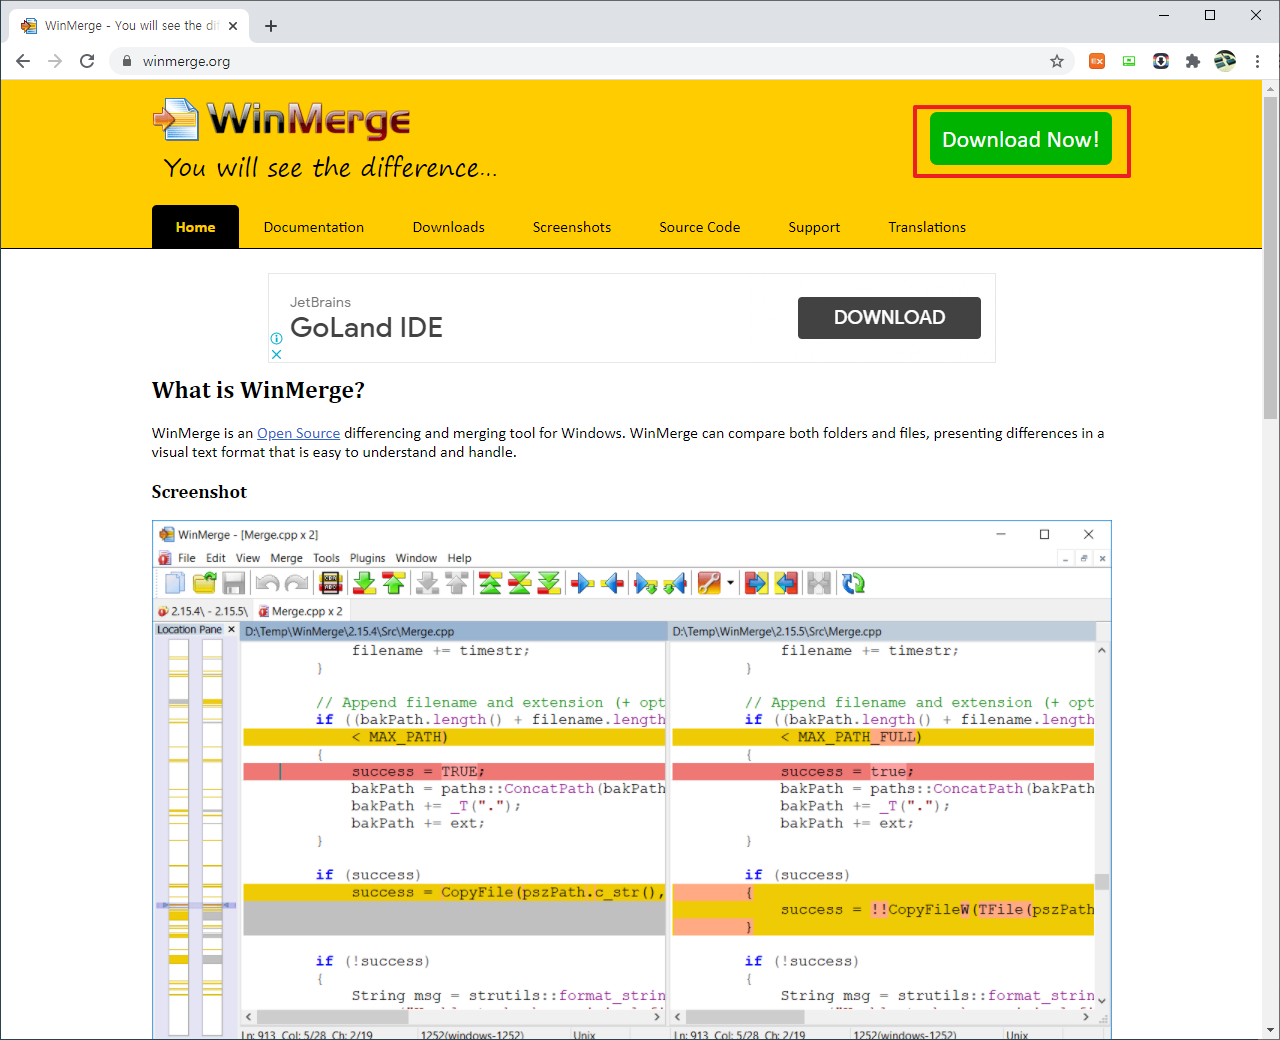Click the address bar showing winmerge.org
Viewport: 1280px width, 1040px height.
(590, 61)
